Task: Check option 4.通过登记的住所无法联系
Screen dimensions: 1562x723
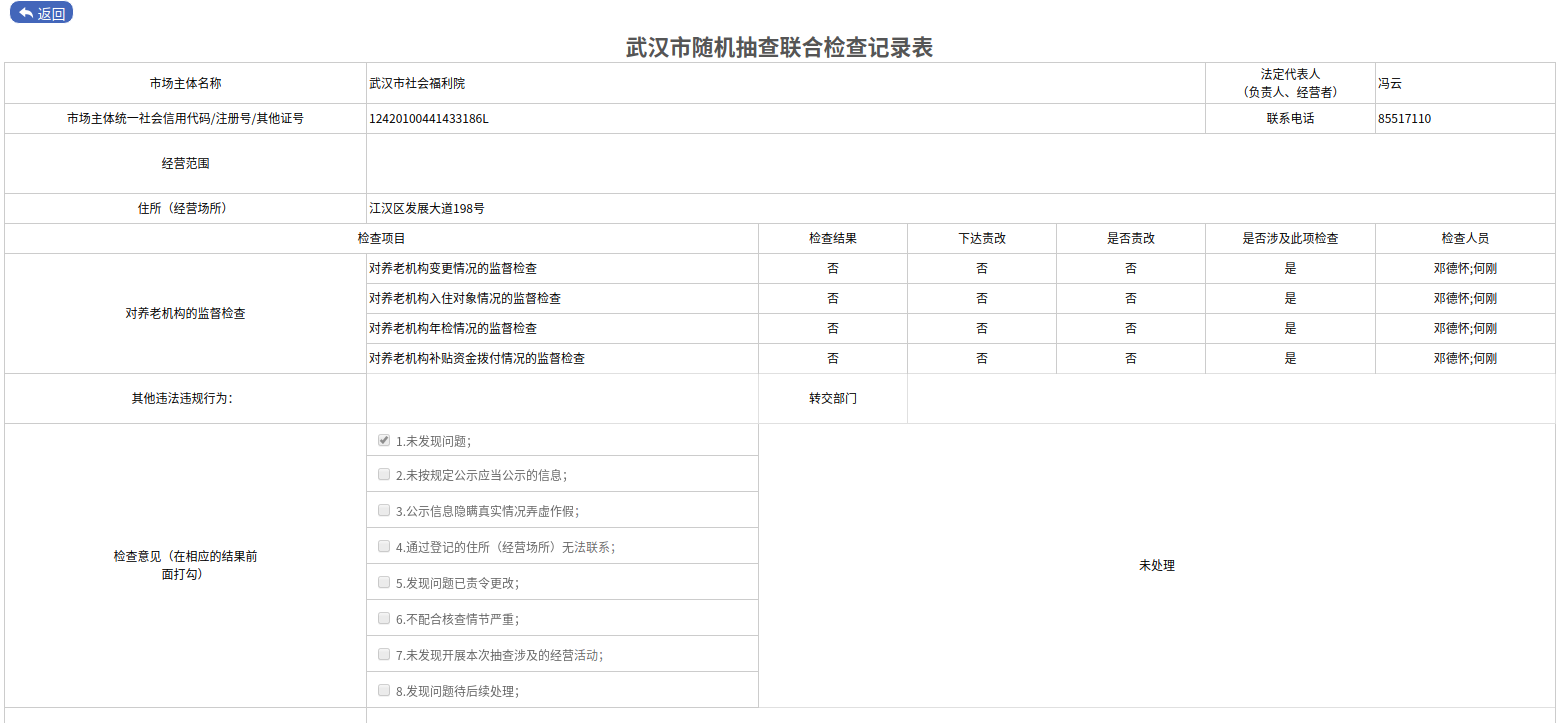Action: (384, 545)
